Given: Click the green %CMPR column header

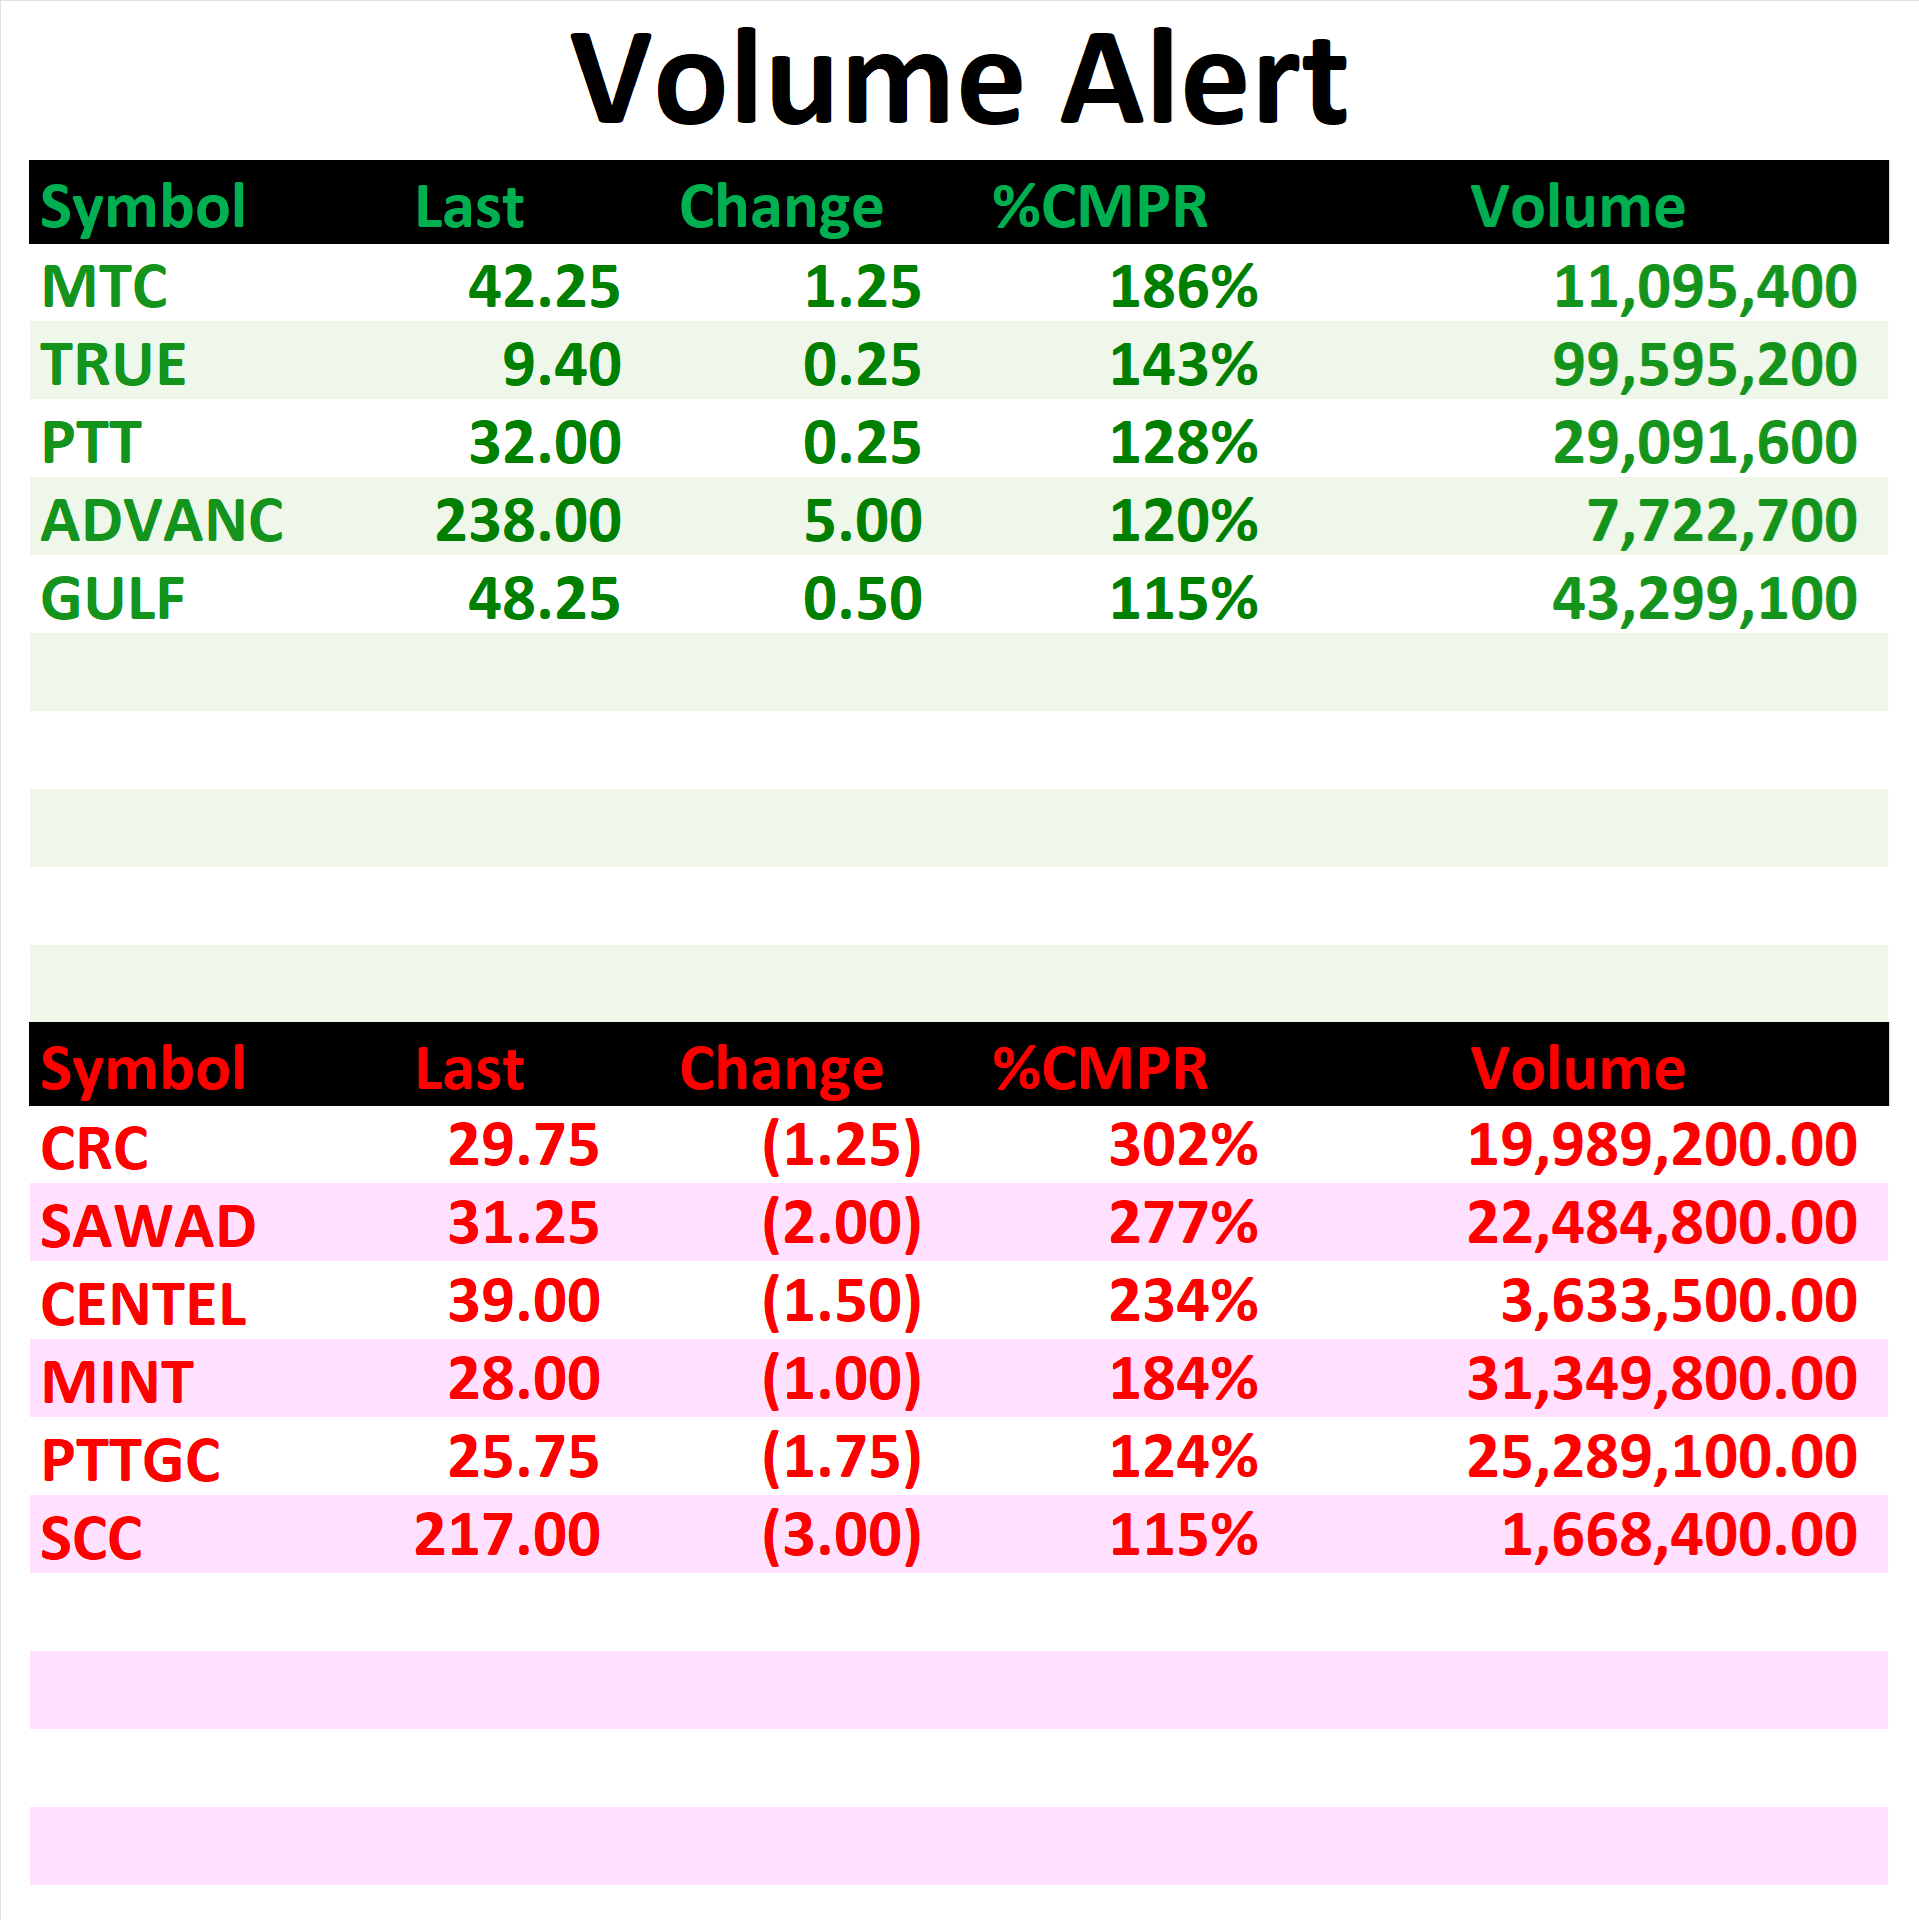Looking at the screenshot, I should tap(1100, 207).
